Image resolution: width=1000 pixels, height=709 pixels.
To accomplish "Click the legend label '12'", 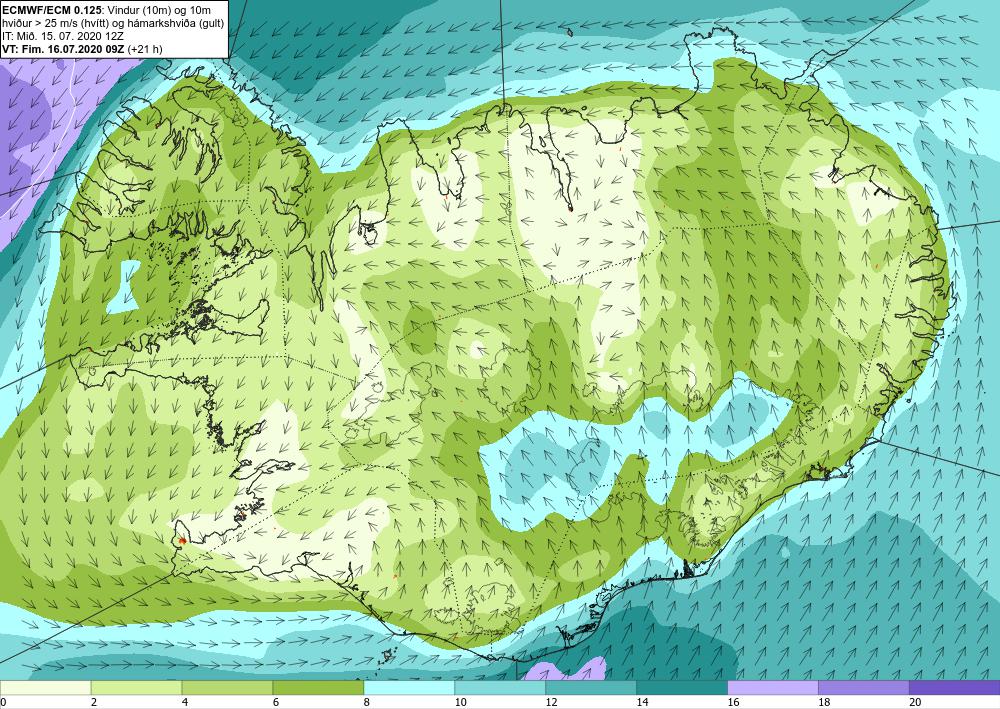I will coord(552,703).
